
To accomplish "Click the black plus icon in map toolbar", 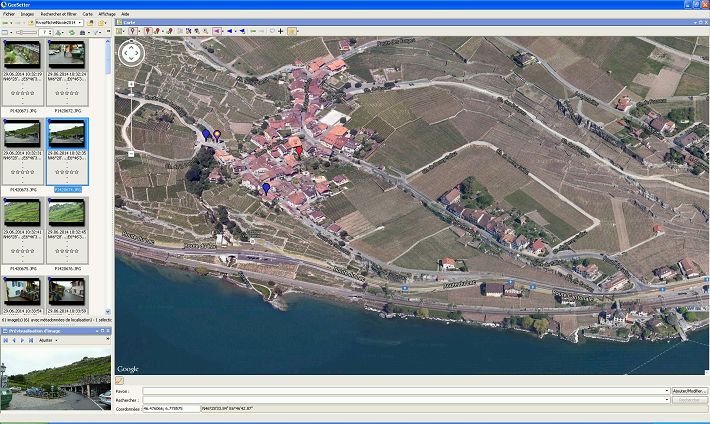I will (281, 31).
